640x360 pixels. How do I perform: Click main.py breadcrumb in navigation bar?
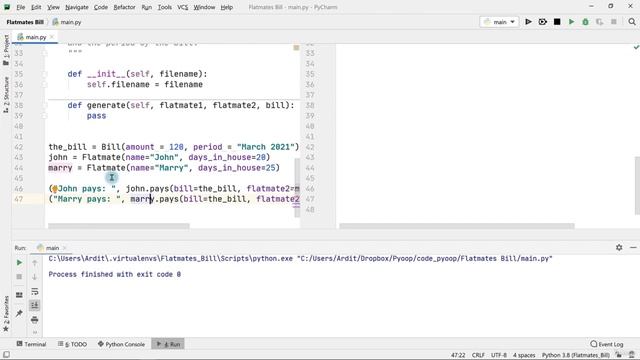67,22
